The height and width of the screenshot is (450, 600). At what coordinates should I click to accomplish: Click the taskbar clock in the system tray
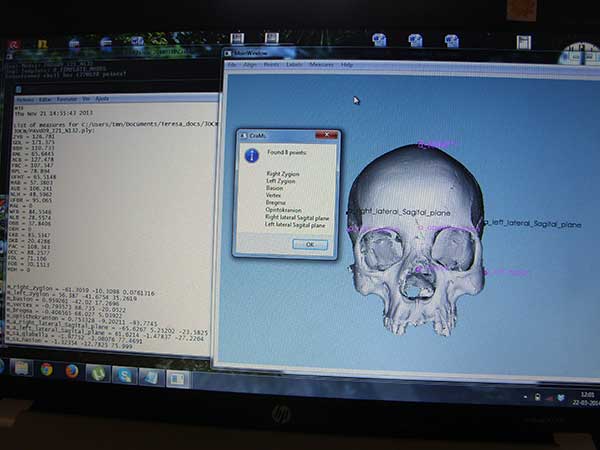pos(586,397)
